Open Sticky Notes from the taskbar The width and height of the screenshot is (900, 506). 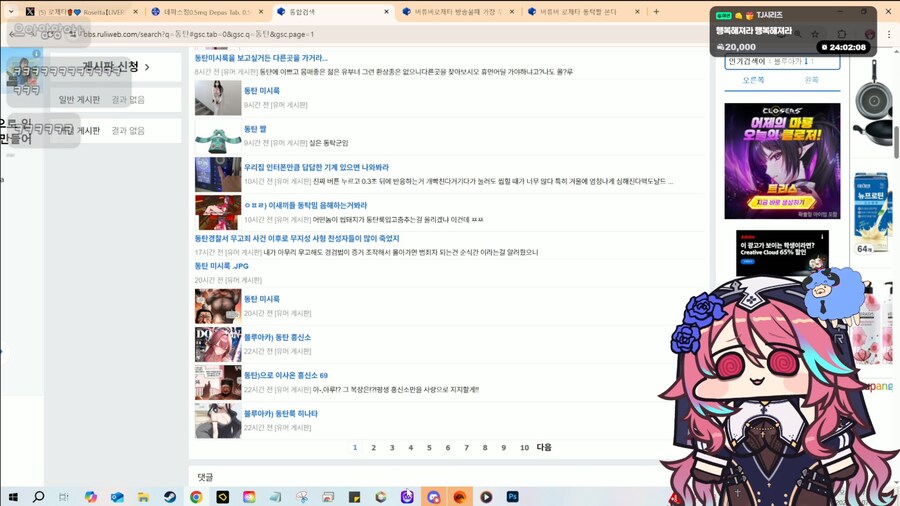coord(355,497)
